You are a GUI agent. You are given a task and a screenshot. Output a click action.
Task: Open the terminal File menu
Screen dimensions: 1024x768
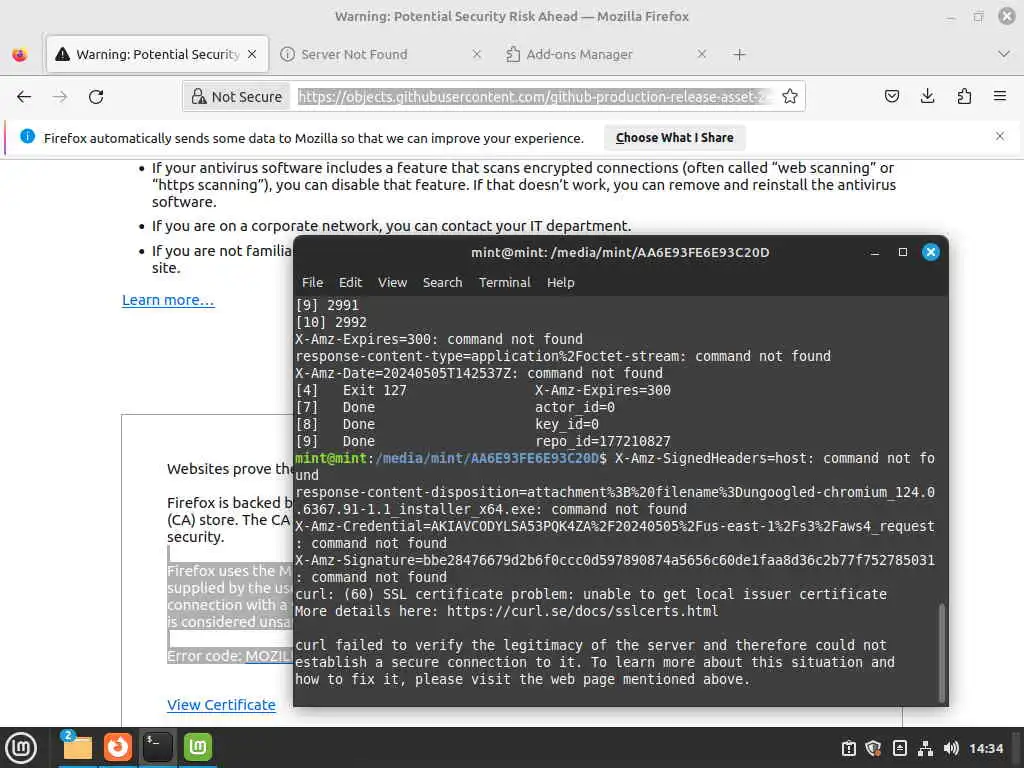coord(312,282)
